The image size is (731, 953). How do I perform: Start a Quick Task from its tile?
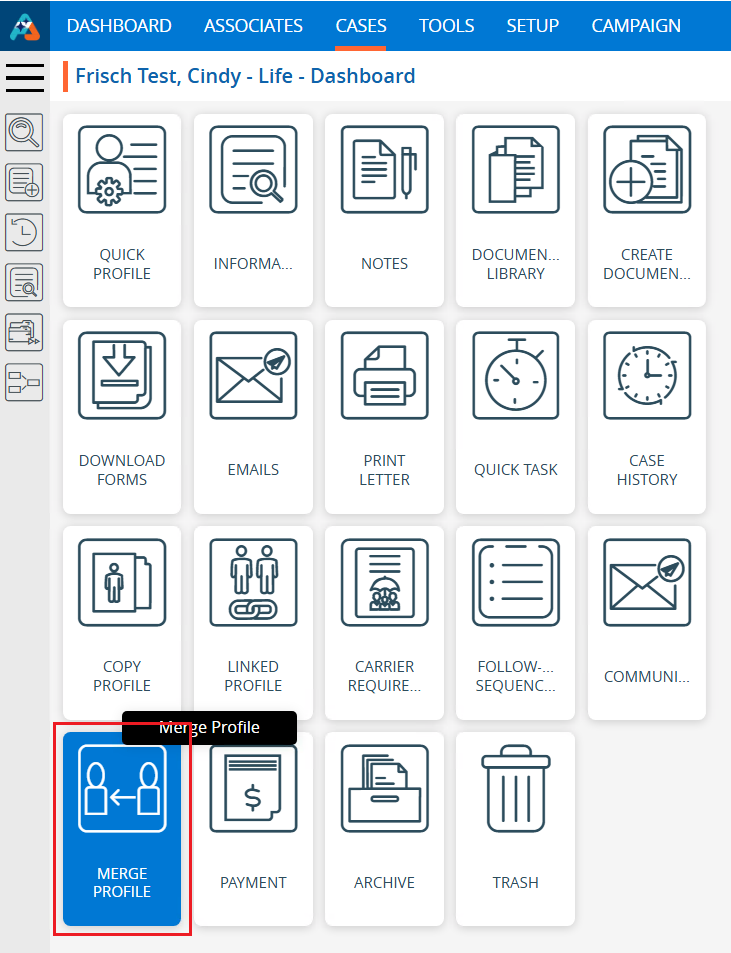[515, 416]
